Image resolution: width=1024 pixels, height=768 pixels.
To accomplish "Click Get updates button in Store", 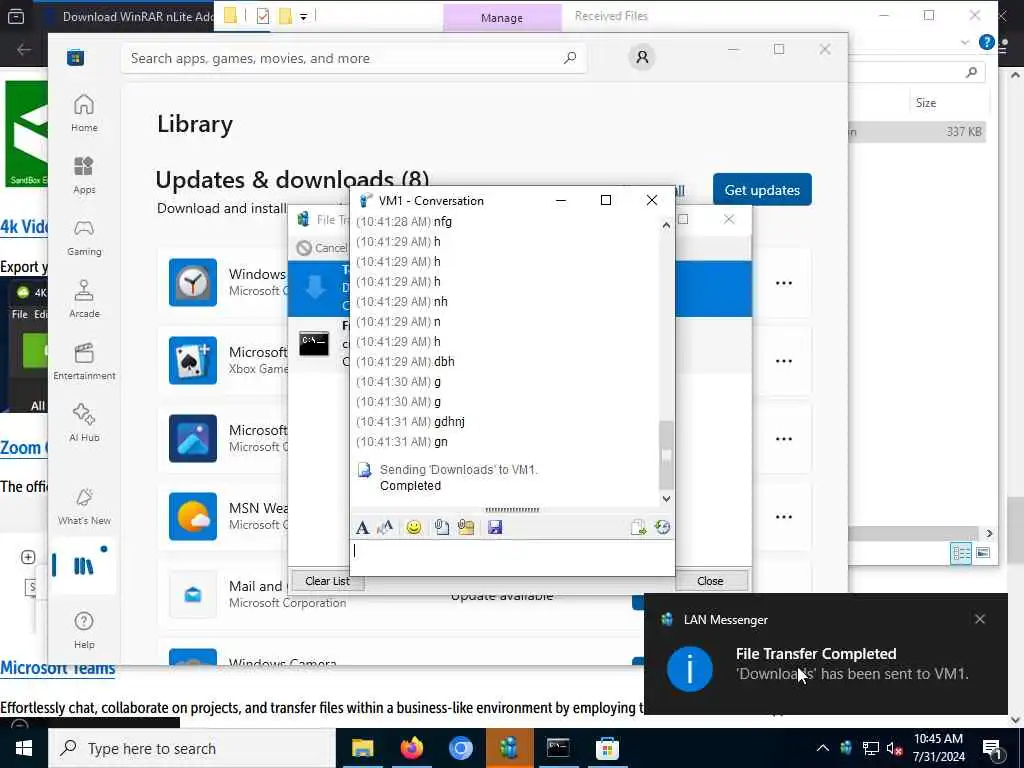I will pyautogui.click(x=762, y=189).
